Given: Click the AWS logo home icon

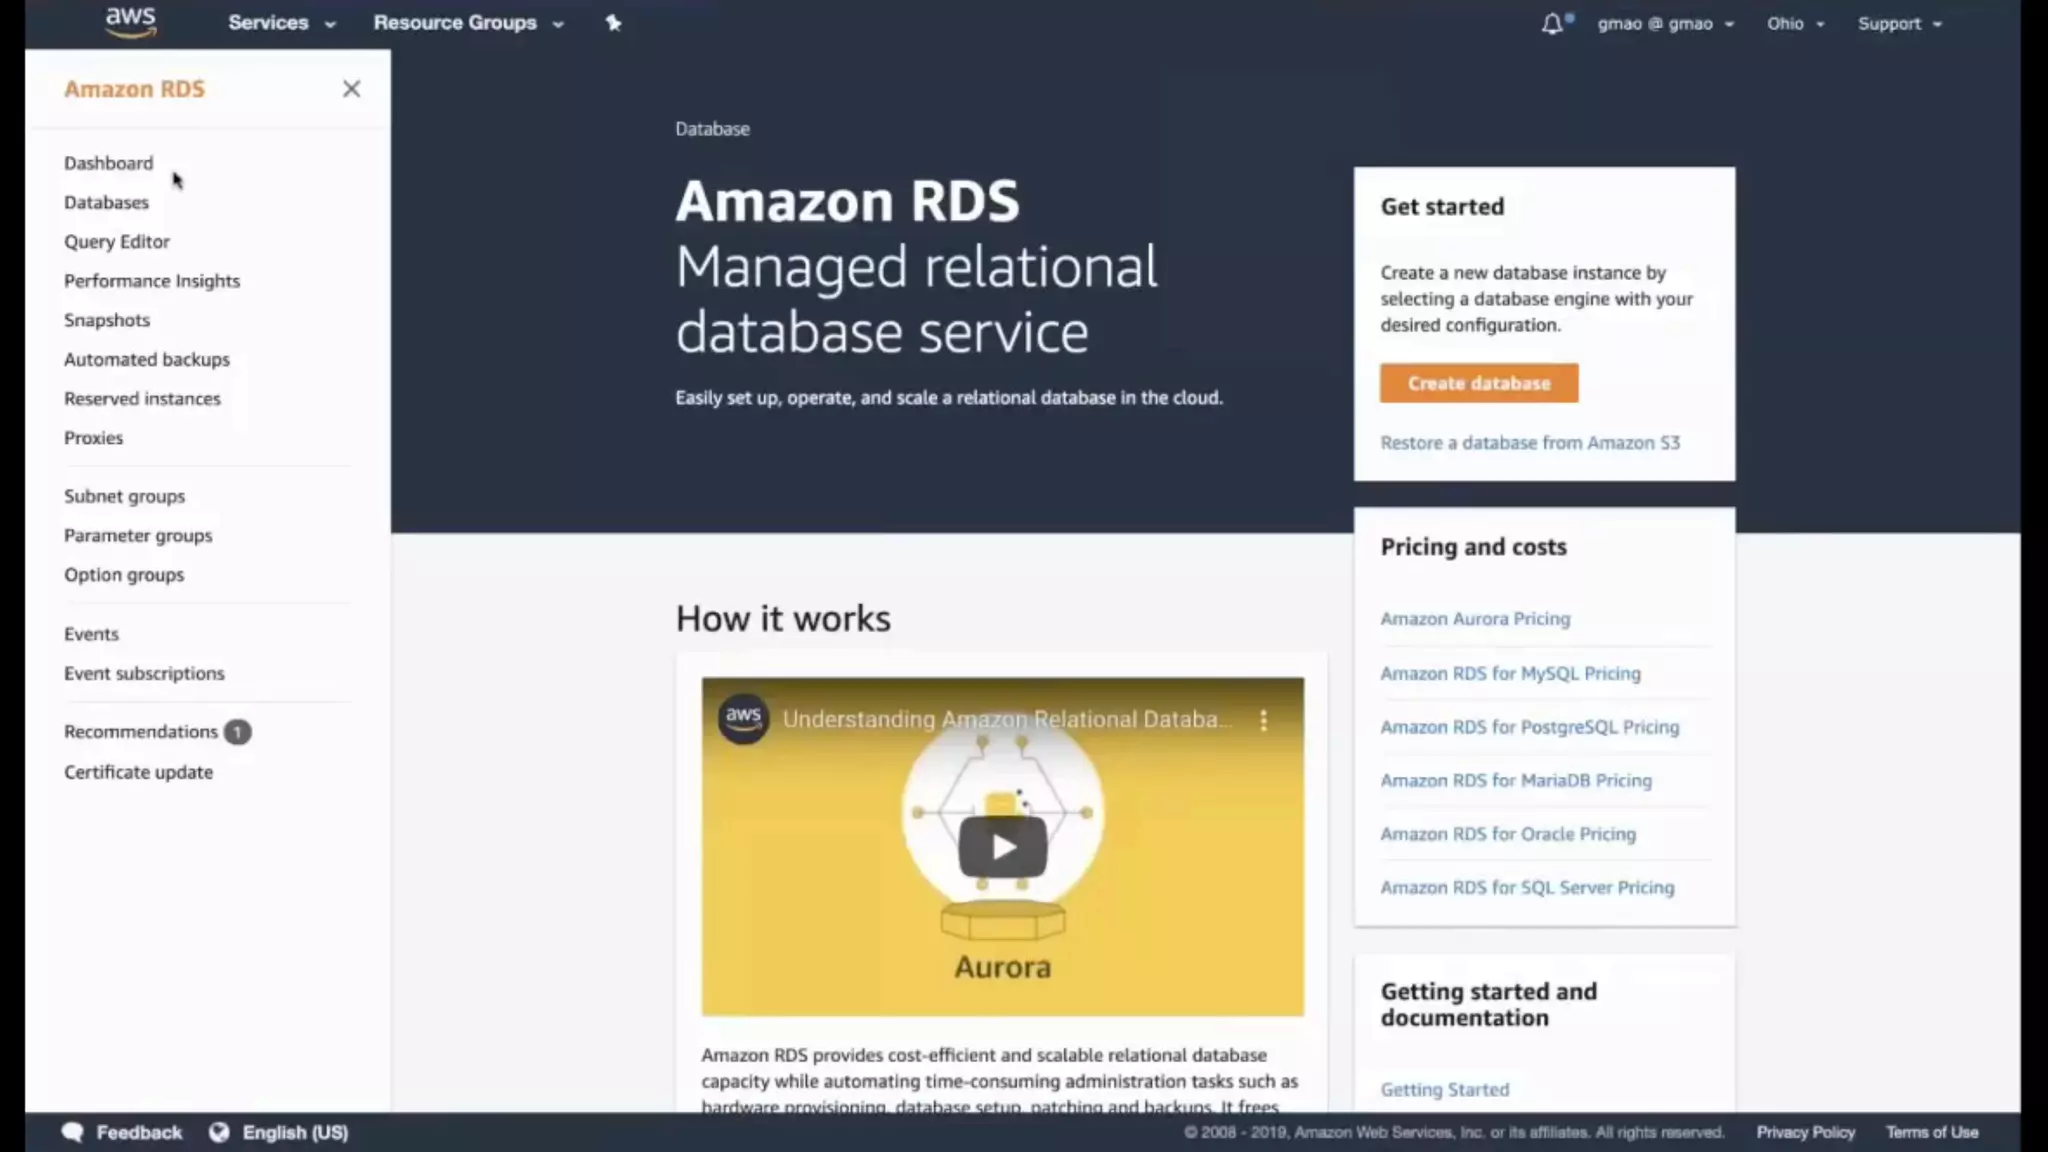Looking at the screenshot, I should click(x=131, y=22).
